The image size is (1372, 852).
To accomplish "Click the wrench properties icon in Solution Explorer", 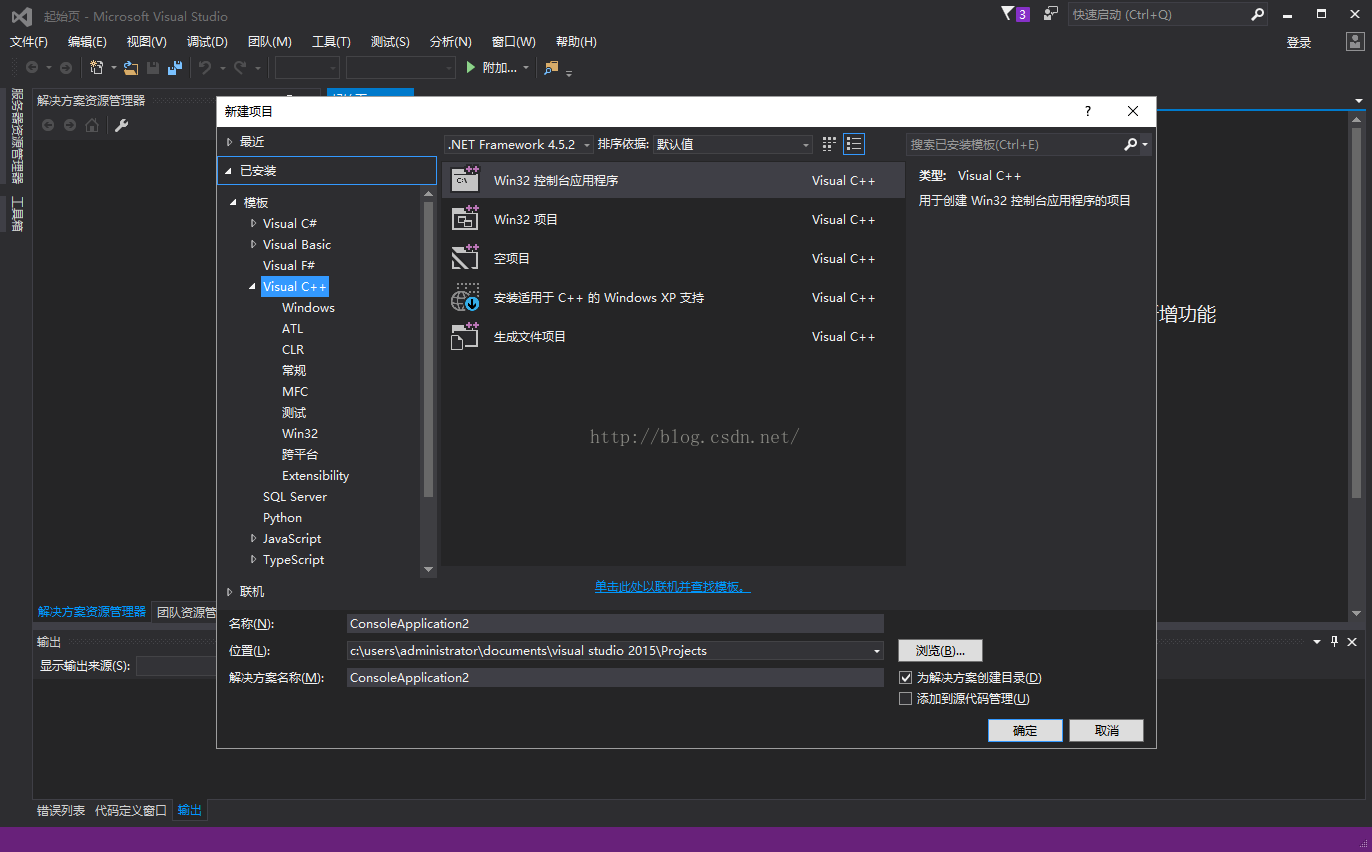I will 121,125.
